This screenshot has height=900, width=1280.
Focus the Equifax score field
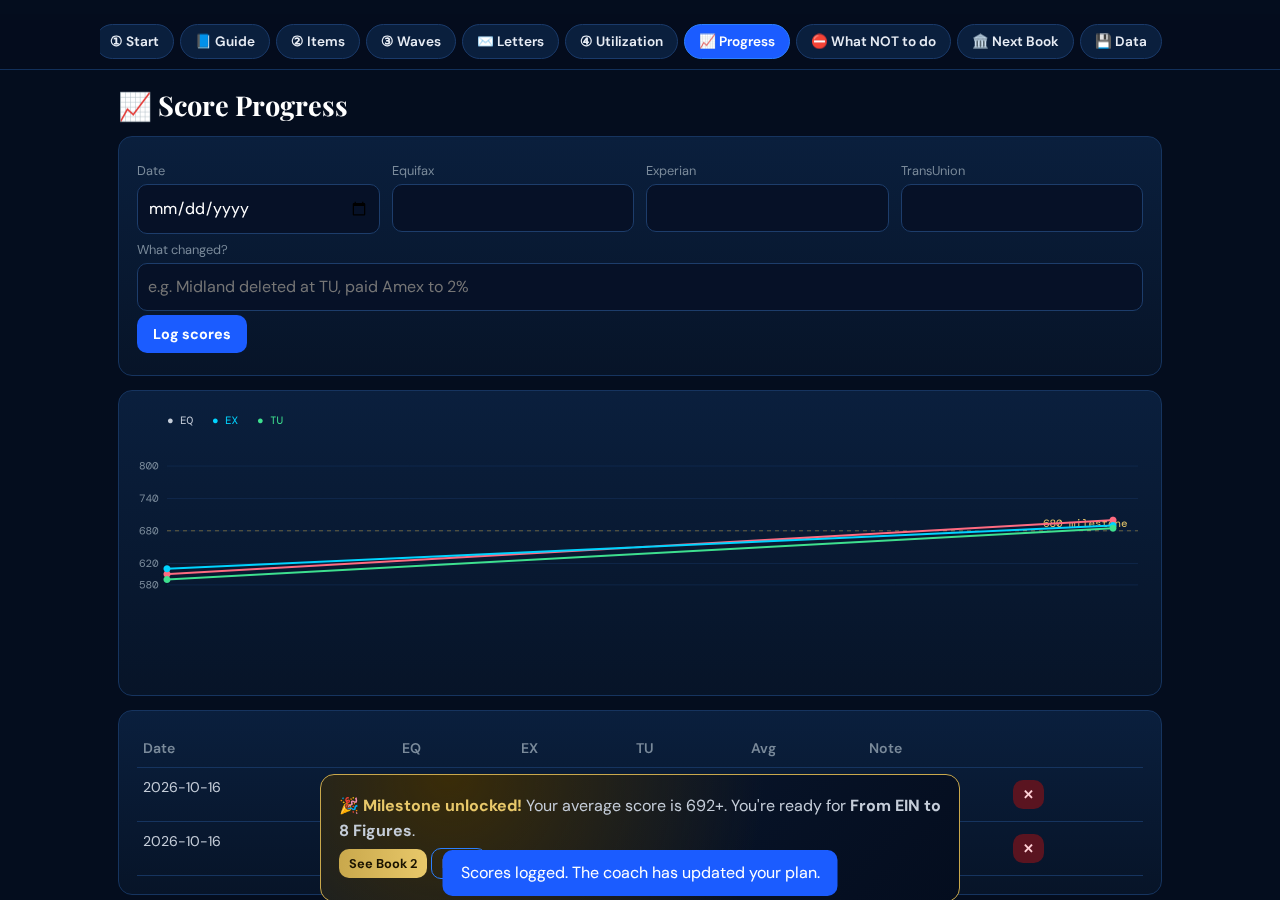513,208
